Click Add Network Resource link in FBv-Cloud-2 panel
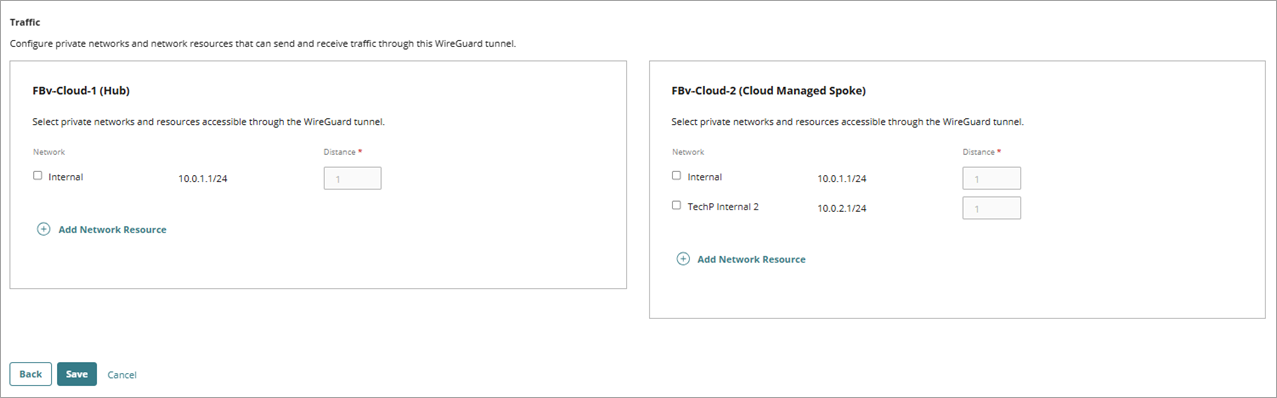Screen dimensions: 1277x398 (x=751, y=259)
